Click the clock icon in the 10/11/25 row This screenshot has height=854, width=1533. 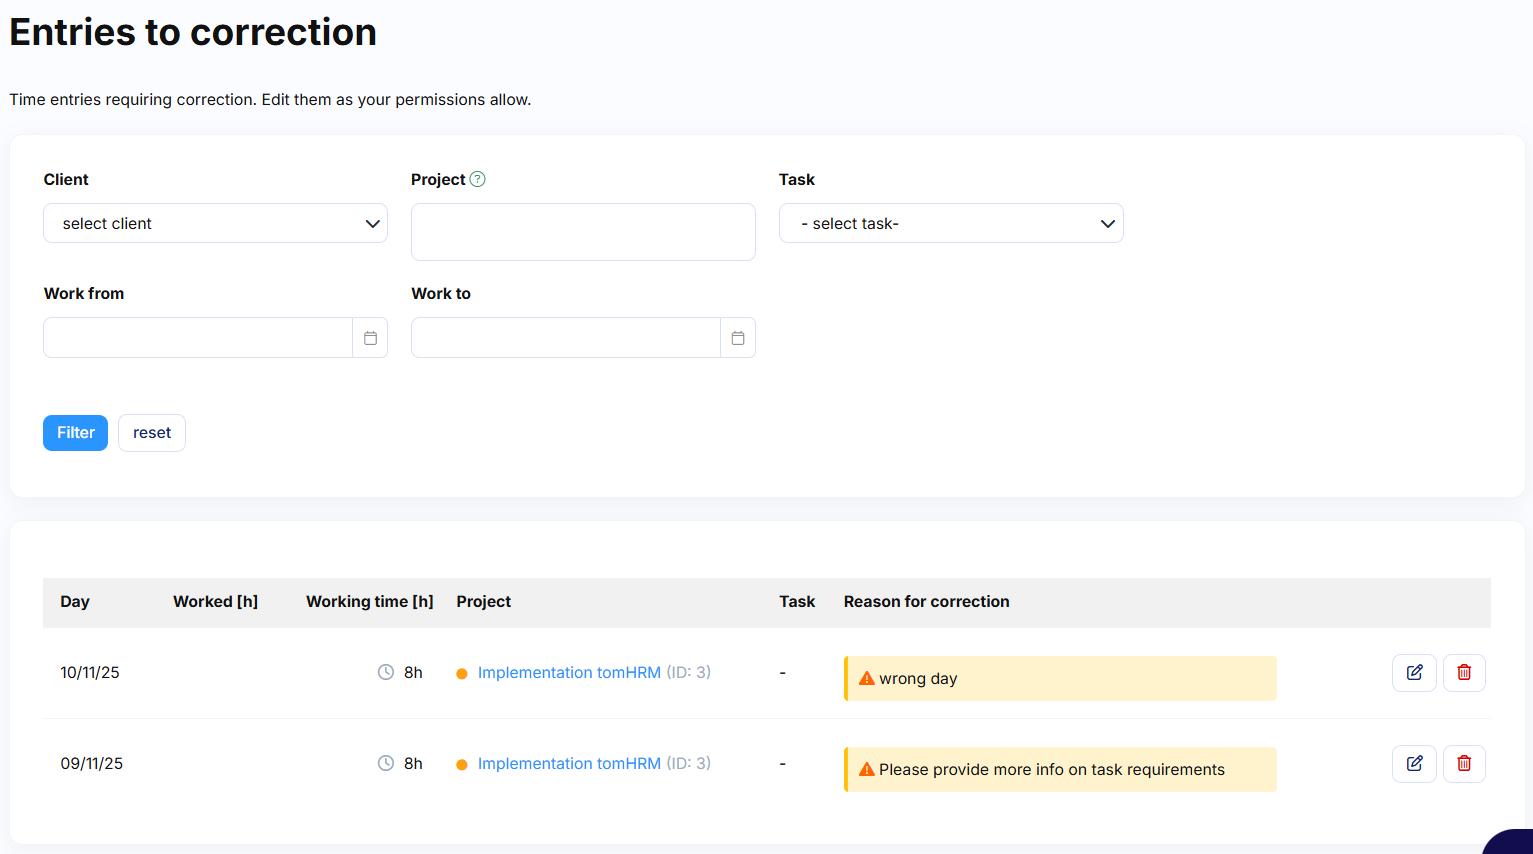(x=386, y=673)
